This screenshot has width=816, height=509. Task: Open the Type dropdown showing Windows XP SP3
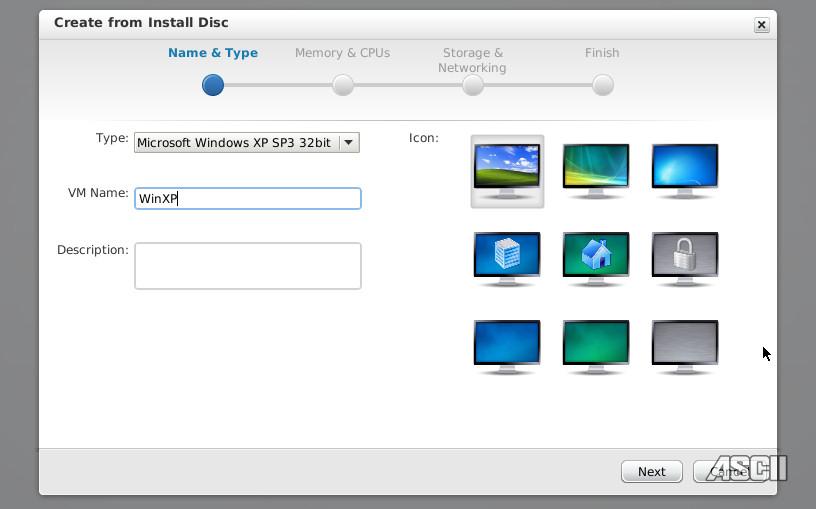click(x=247, y=143)
